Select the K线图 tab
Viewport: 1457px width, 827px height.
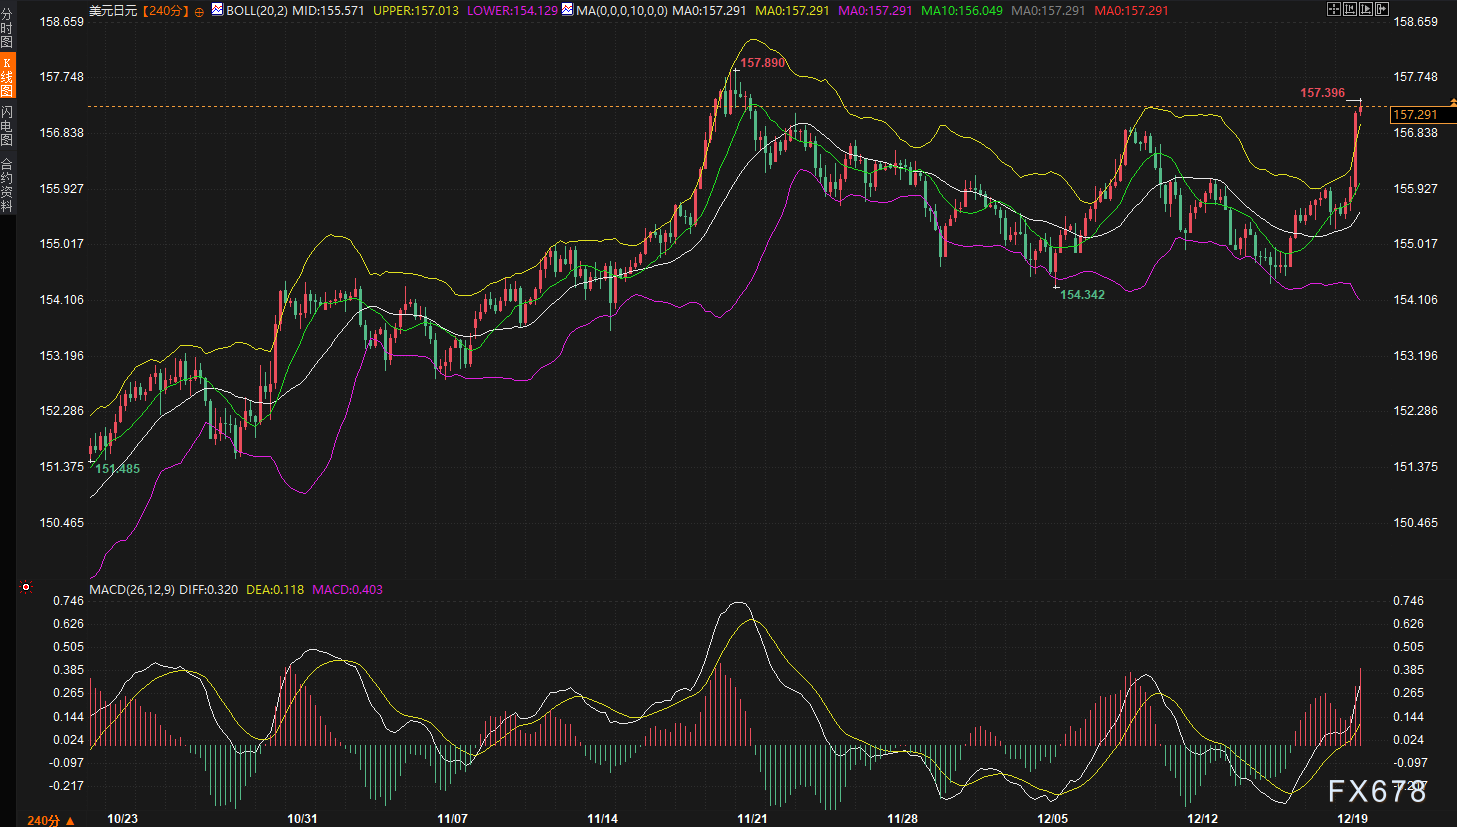point(7,77)
